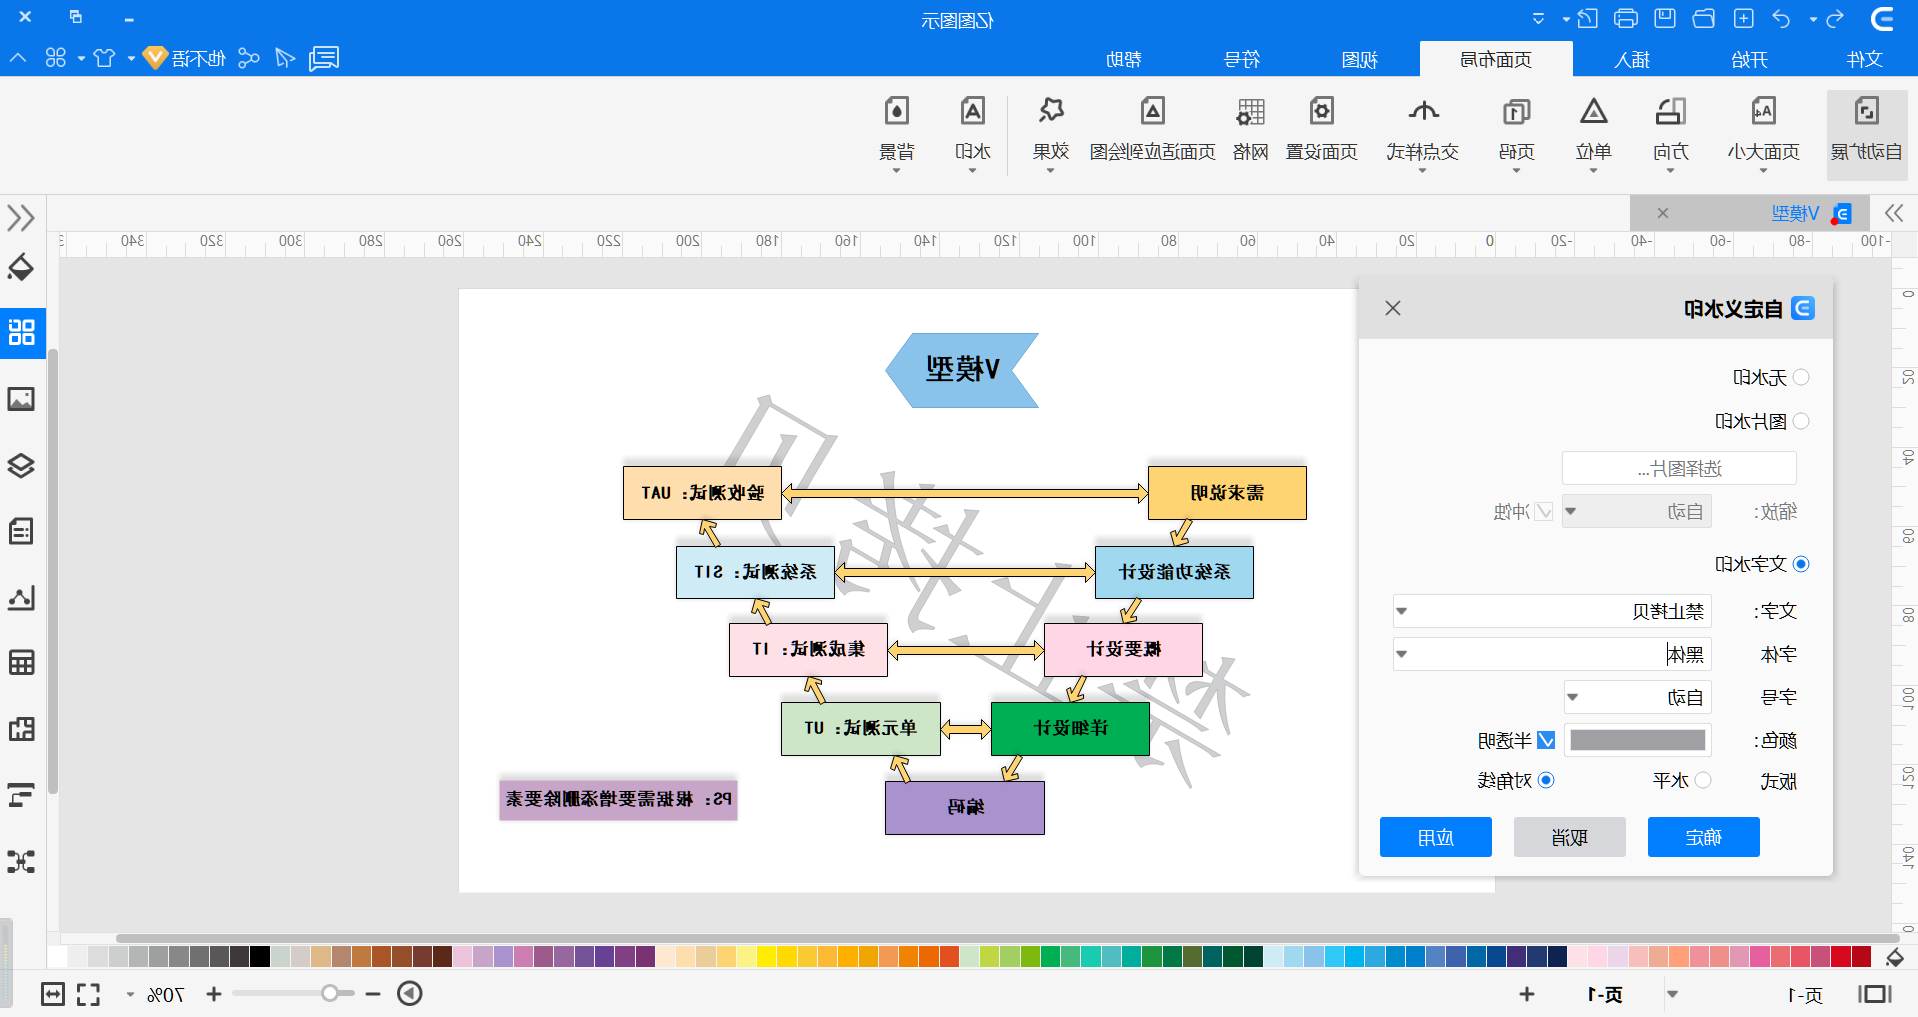
Task: Select the V模型 title shape on canvas
Action: [x=962, y=370]
